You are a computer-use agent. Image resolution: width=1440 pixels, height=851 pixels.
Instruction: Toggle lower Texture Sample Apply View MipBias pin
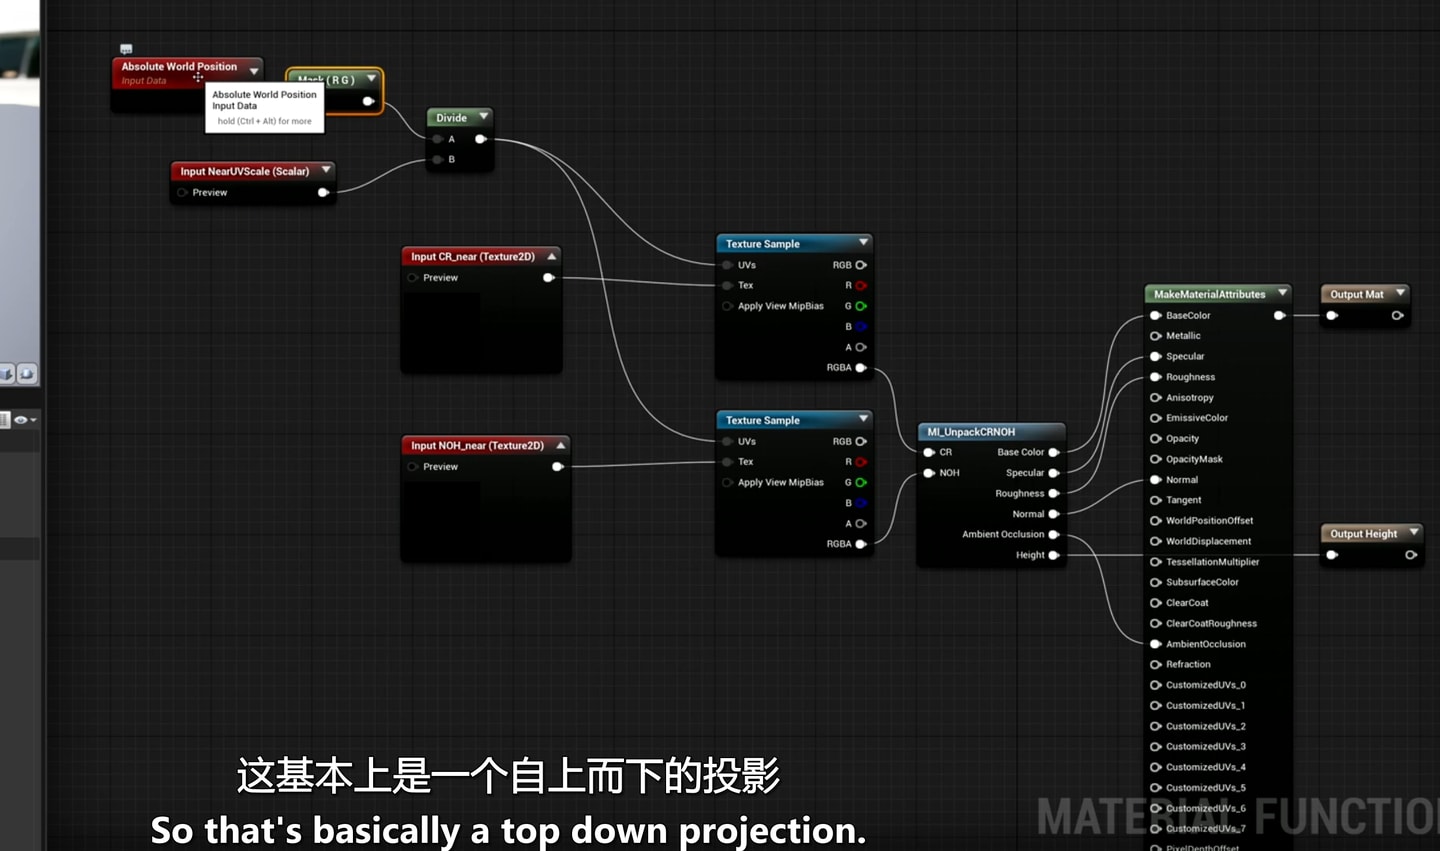click(727, 482)
